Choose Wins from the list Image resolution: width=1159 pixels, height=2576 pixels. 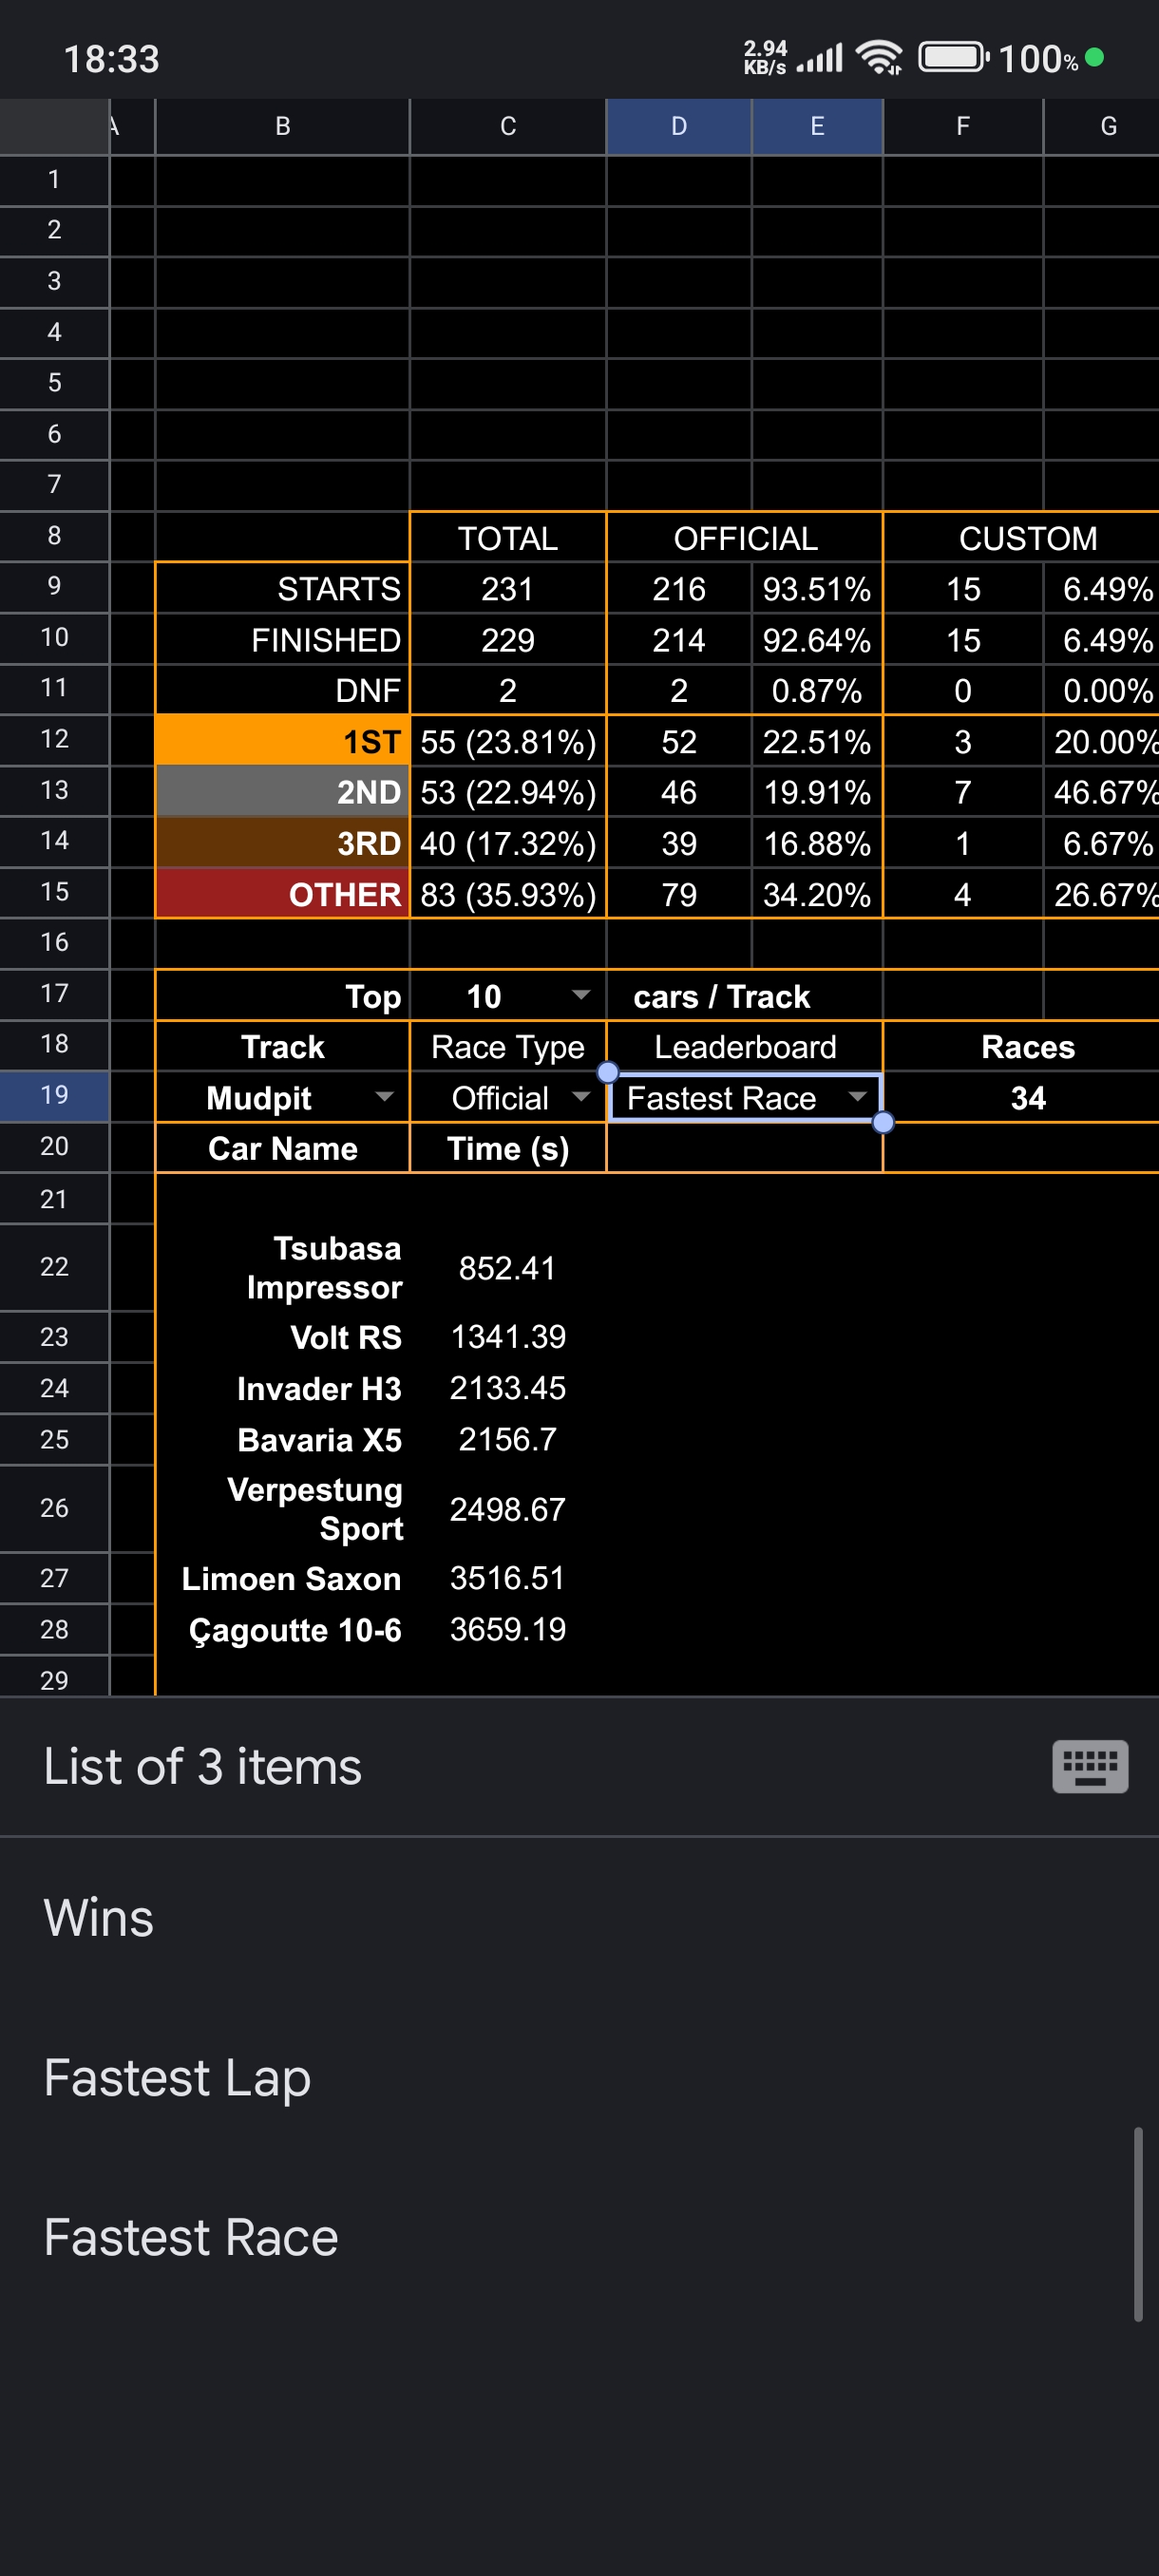coord(98,1917)
